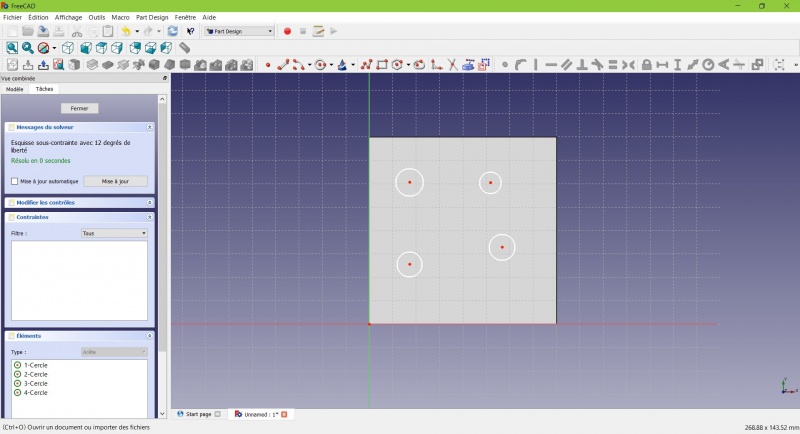
Task: Click the measure distance ruler icon
Action: [184, 48]
